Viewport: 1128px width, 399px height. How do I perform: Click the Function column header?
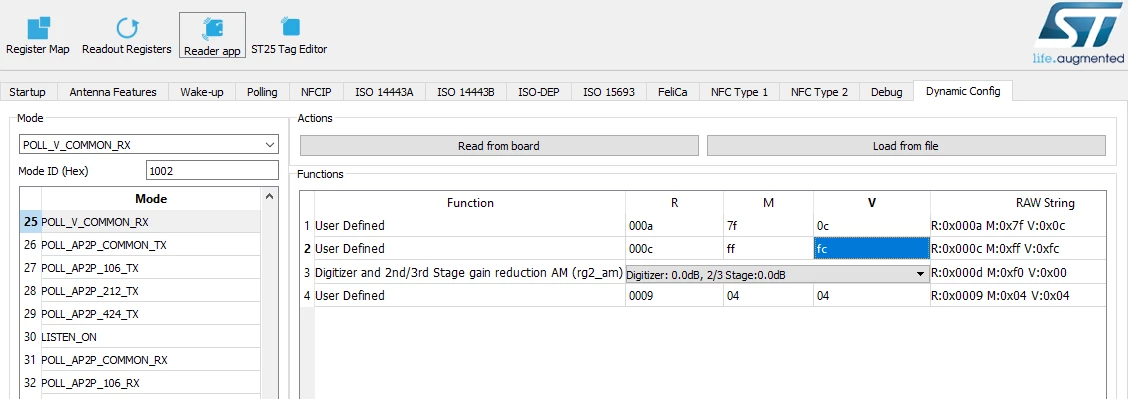470,203
